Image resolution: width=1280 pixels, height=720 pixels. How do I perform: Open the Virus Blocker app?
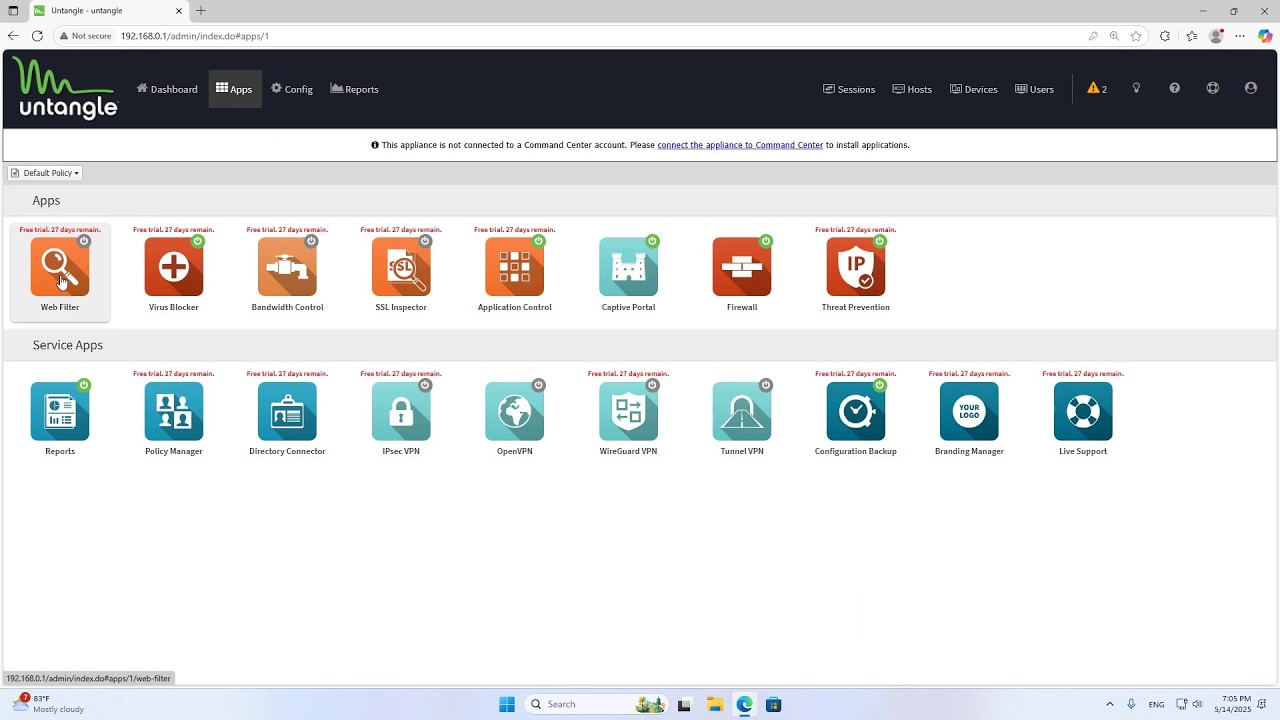[x=174, y=267]
